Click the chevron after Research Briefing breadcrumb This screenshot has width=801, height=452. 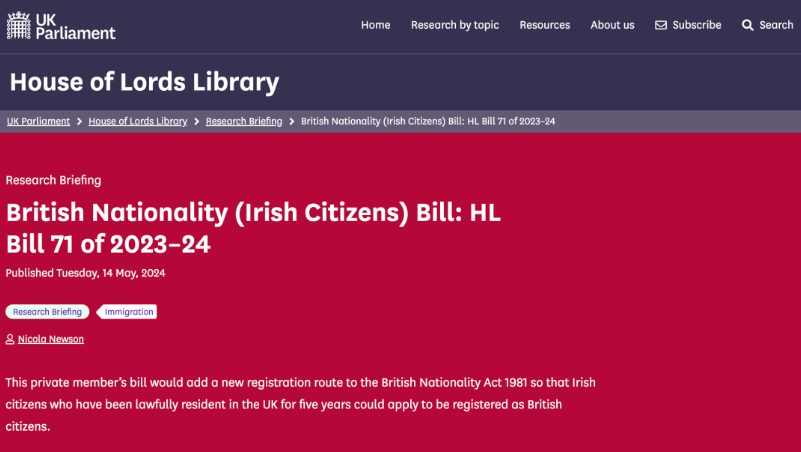pyautogui.click(x=292, y=122)
